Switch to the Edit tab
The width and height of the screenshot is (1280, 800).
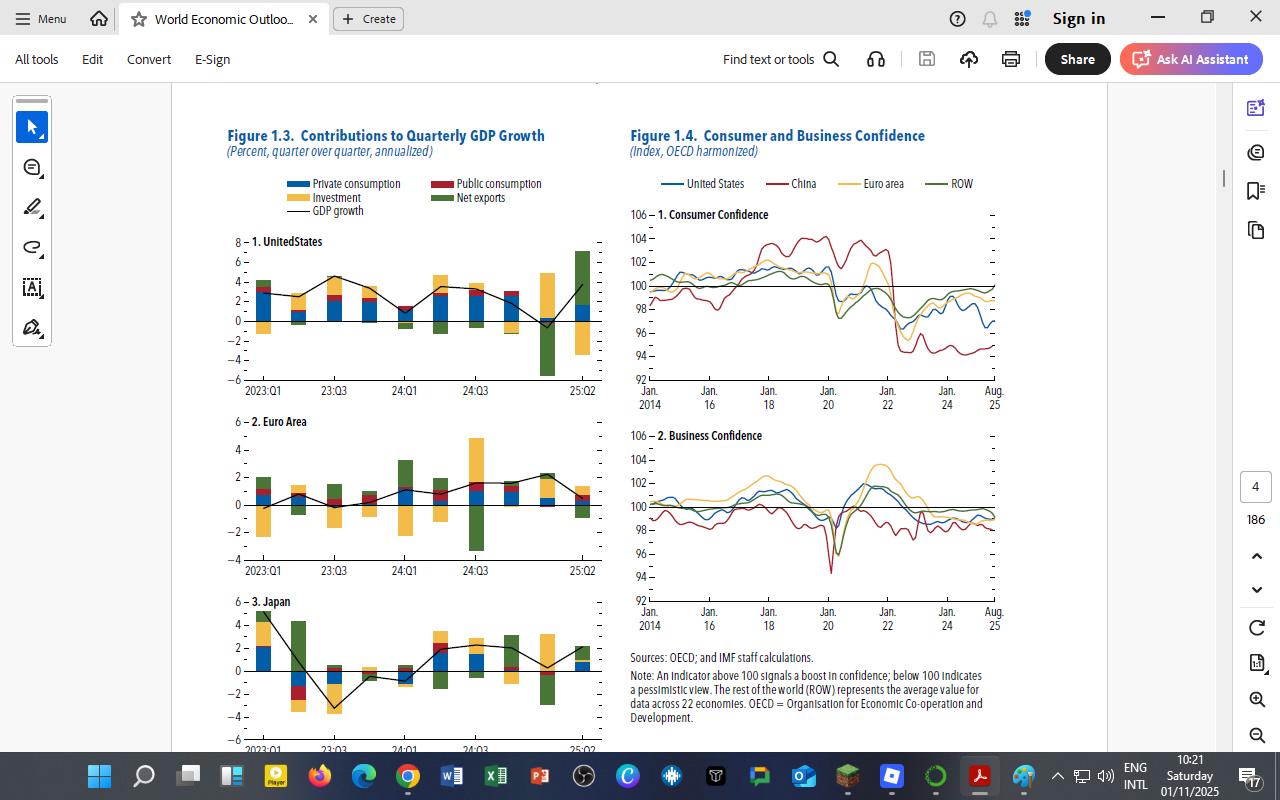point(92,59)
